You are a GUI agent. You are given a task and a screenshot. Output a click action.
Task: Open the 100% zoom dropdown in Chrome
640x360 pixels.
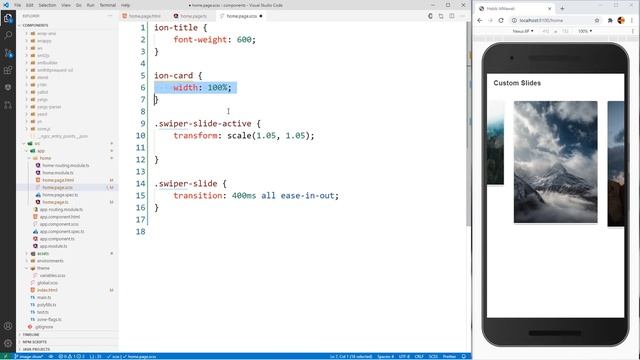584,31
